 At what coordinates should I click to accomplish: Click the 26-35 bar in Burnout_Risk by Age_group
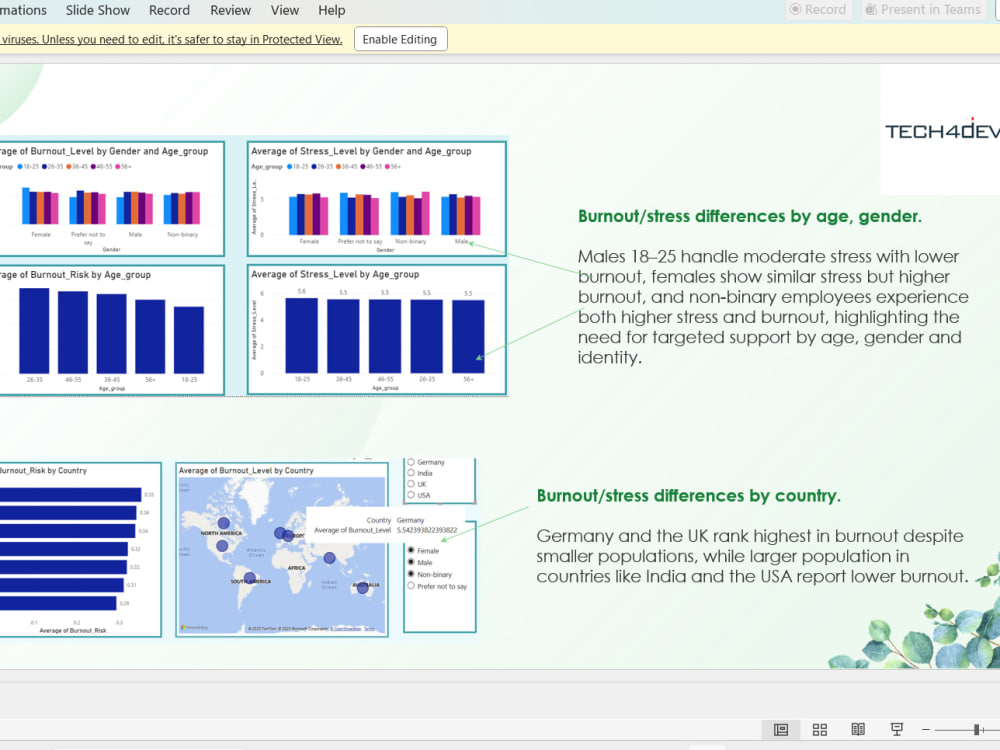(x=34, y=330)
